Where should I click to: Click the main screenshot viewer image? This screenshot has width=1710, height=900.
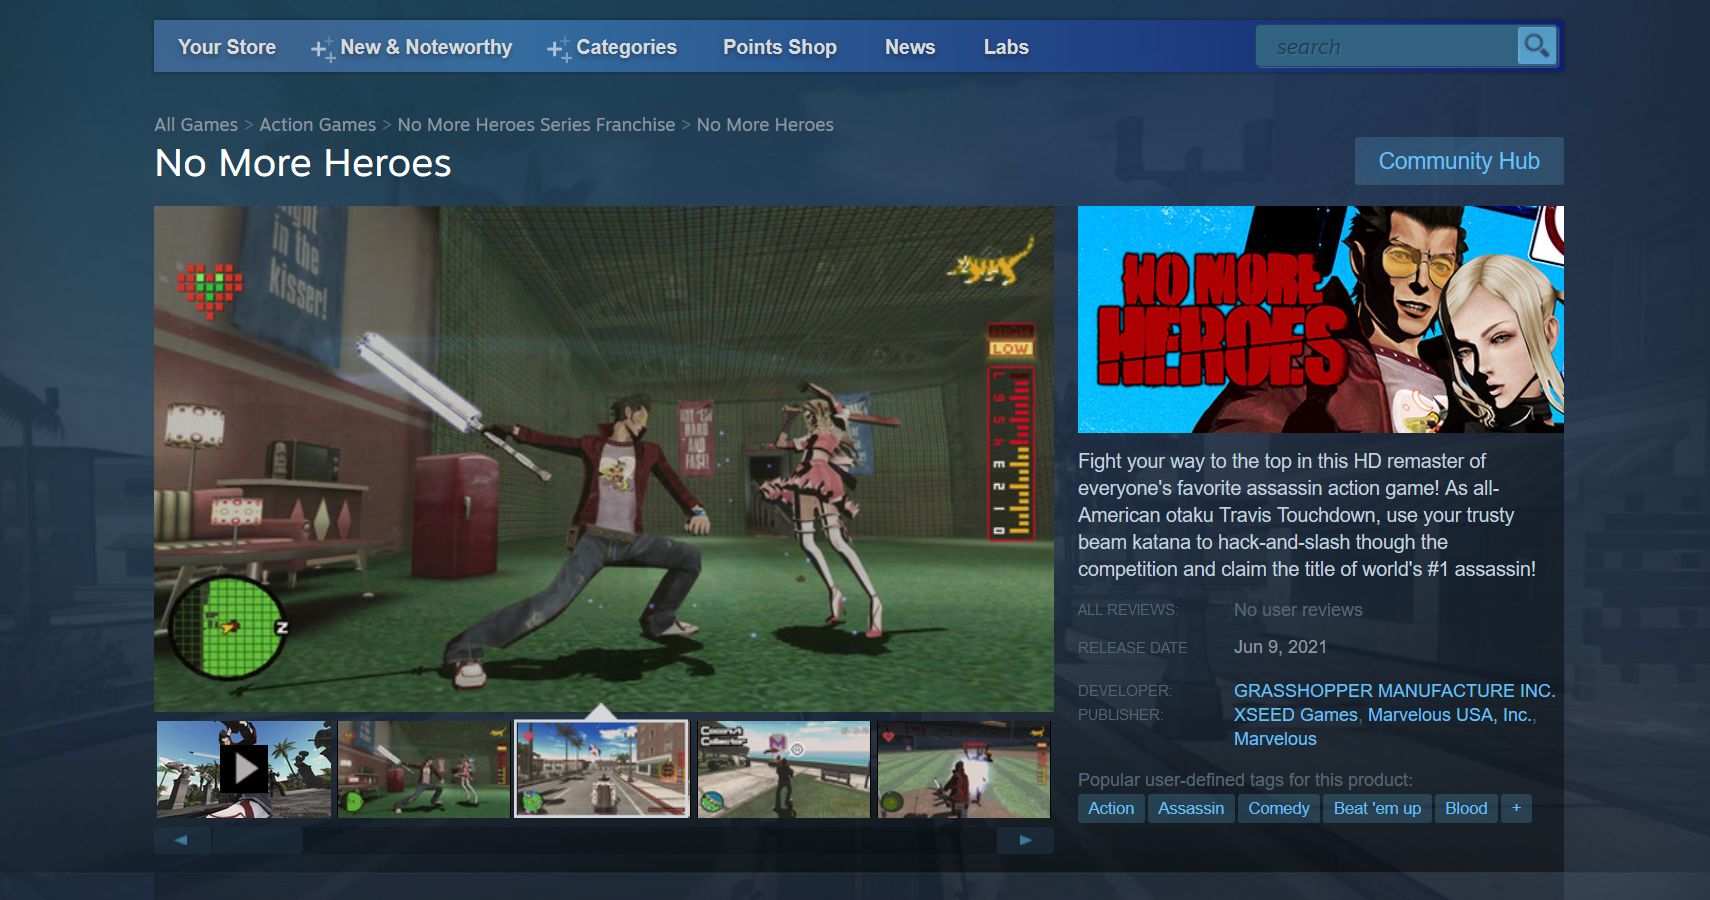point(604,459)
